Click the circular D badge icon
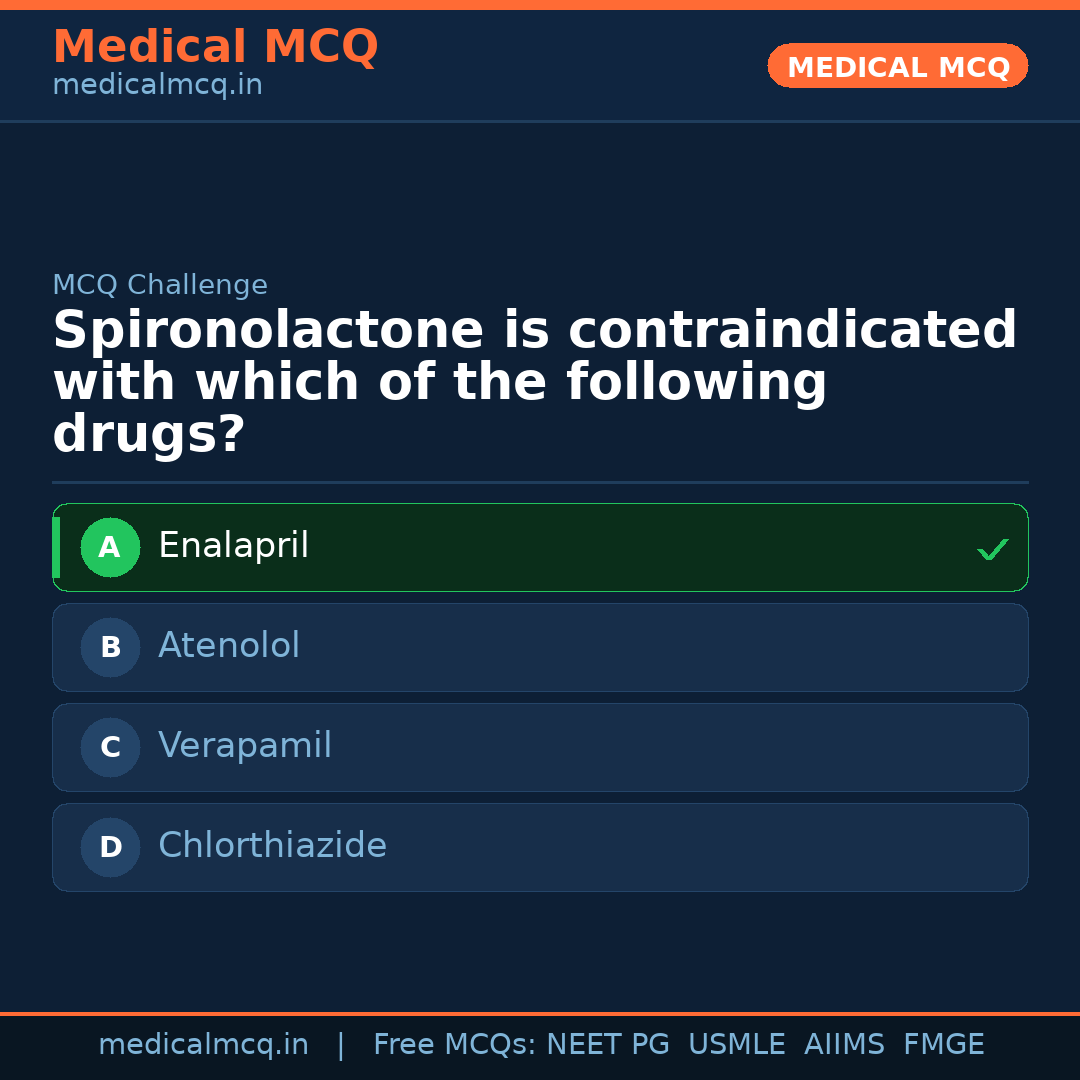Viewport: 1080px width, 1080px height. click(110, 847)
